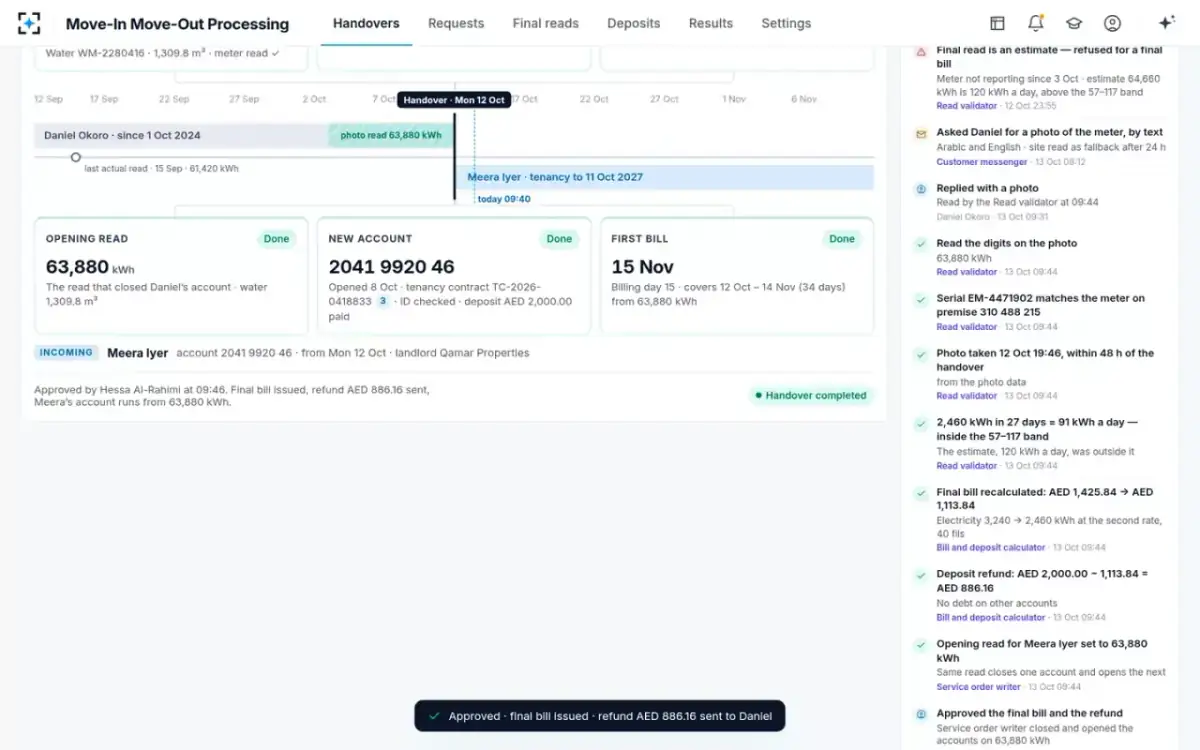Screen dimensions: 1200x750
Task: Open the sparkle assistant icon
Action: (x=1165, y=23)
